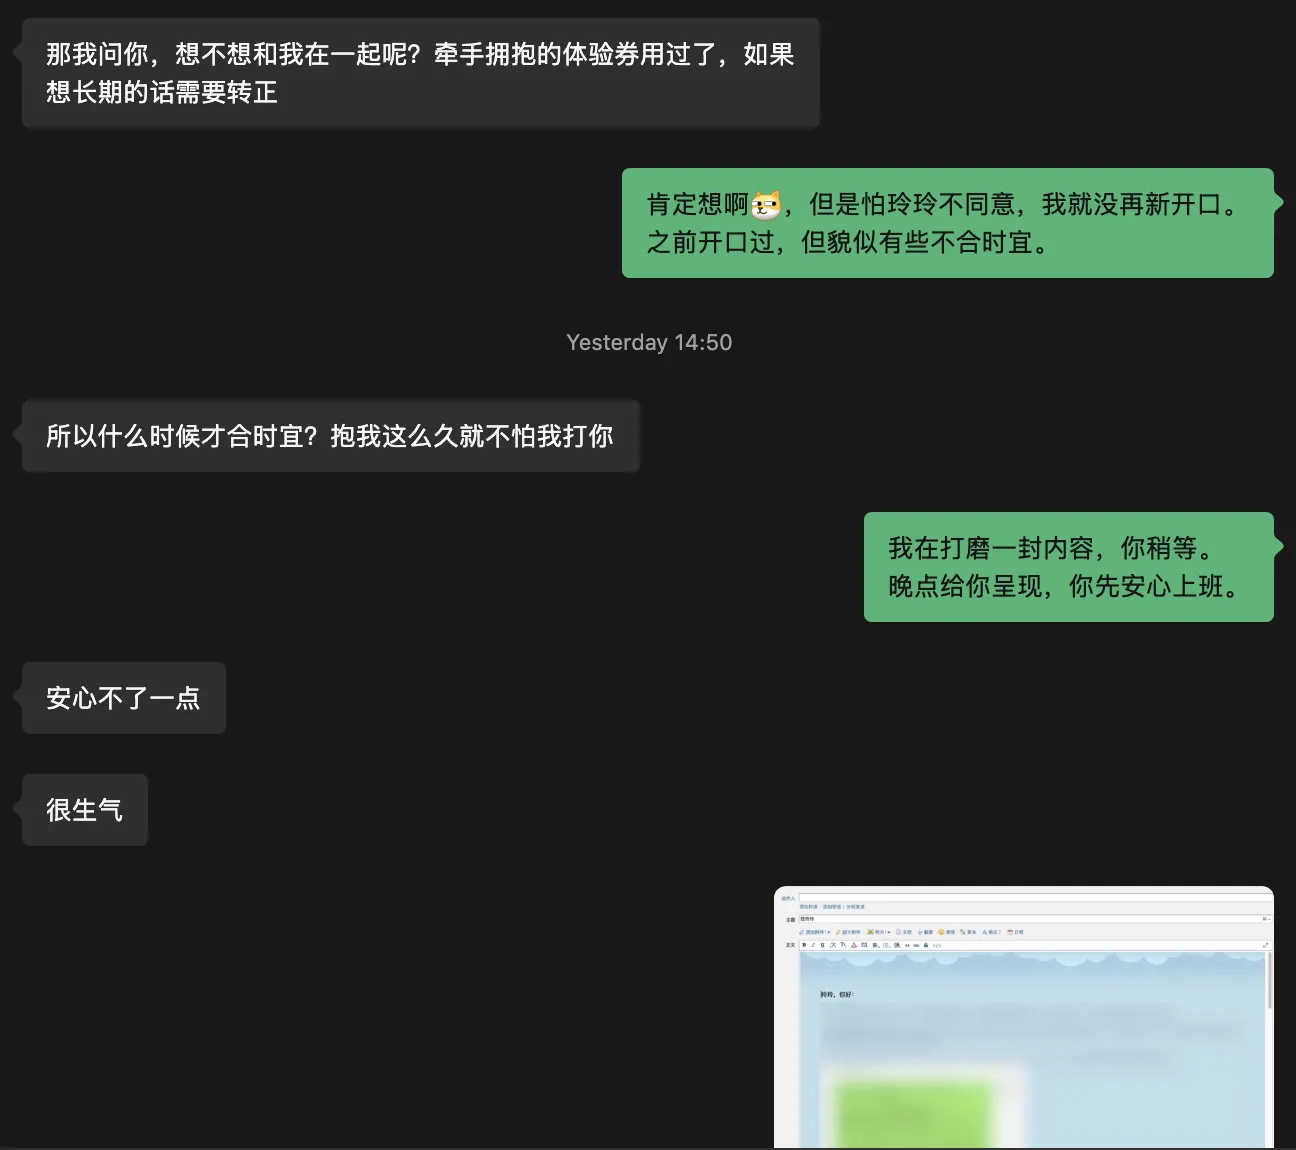Click the 收件人 recipient input field
Viewport: 1296px width, 1150px height.
pyautogui.click(x=1000, y=896)
